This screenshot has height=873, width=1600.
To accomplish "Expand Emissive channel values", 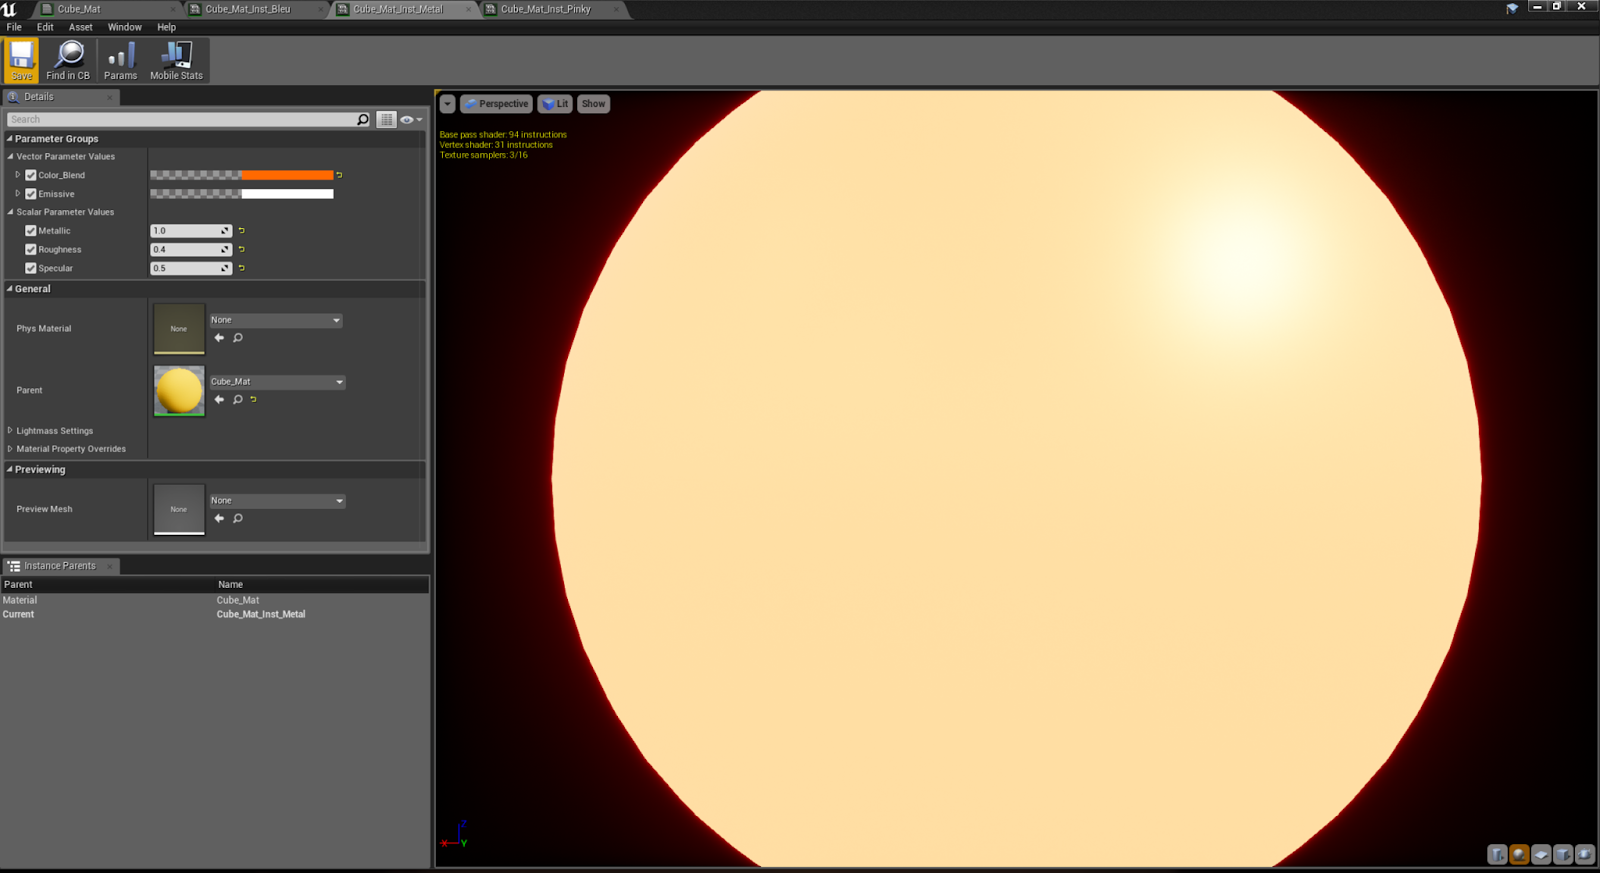I will coord(17,194).
